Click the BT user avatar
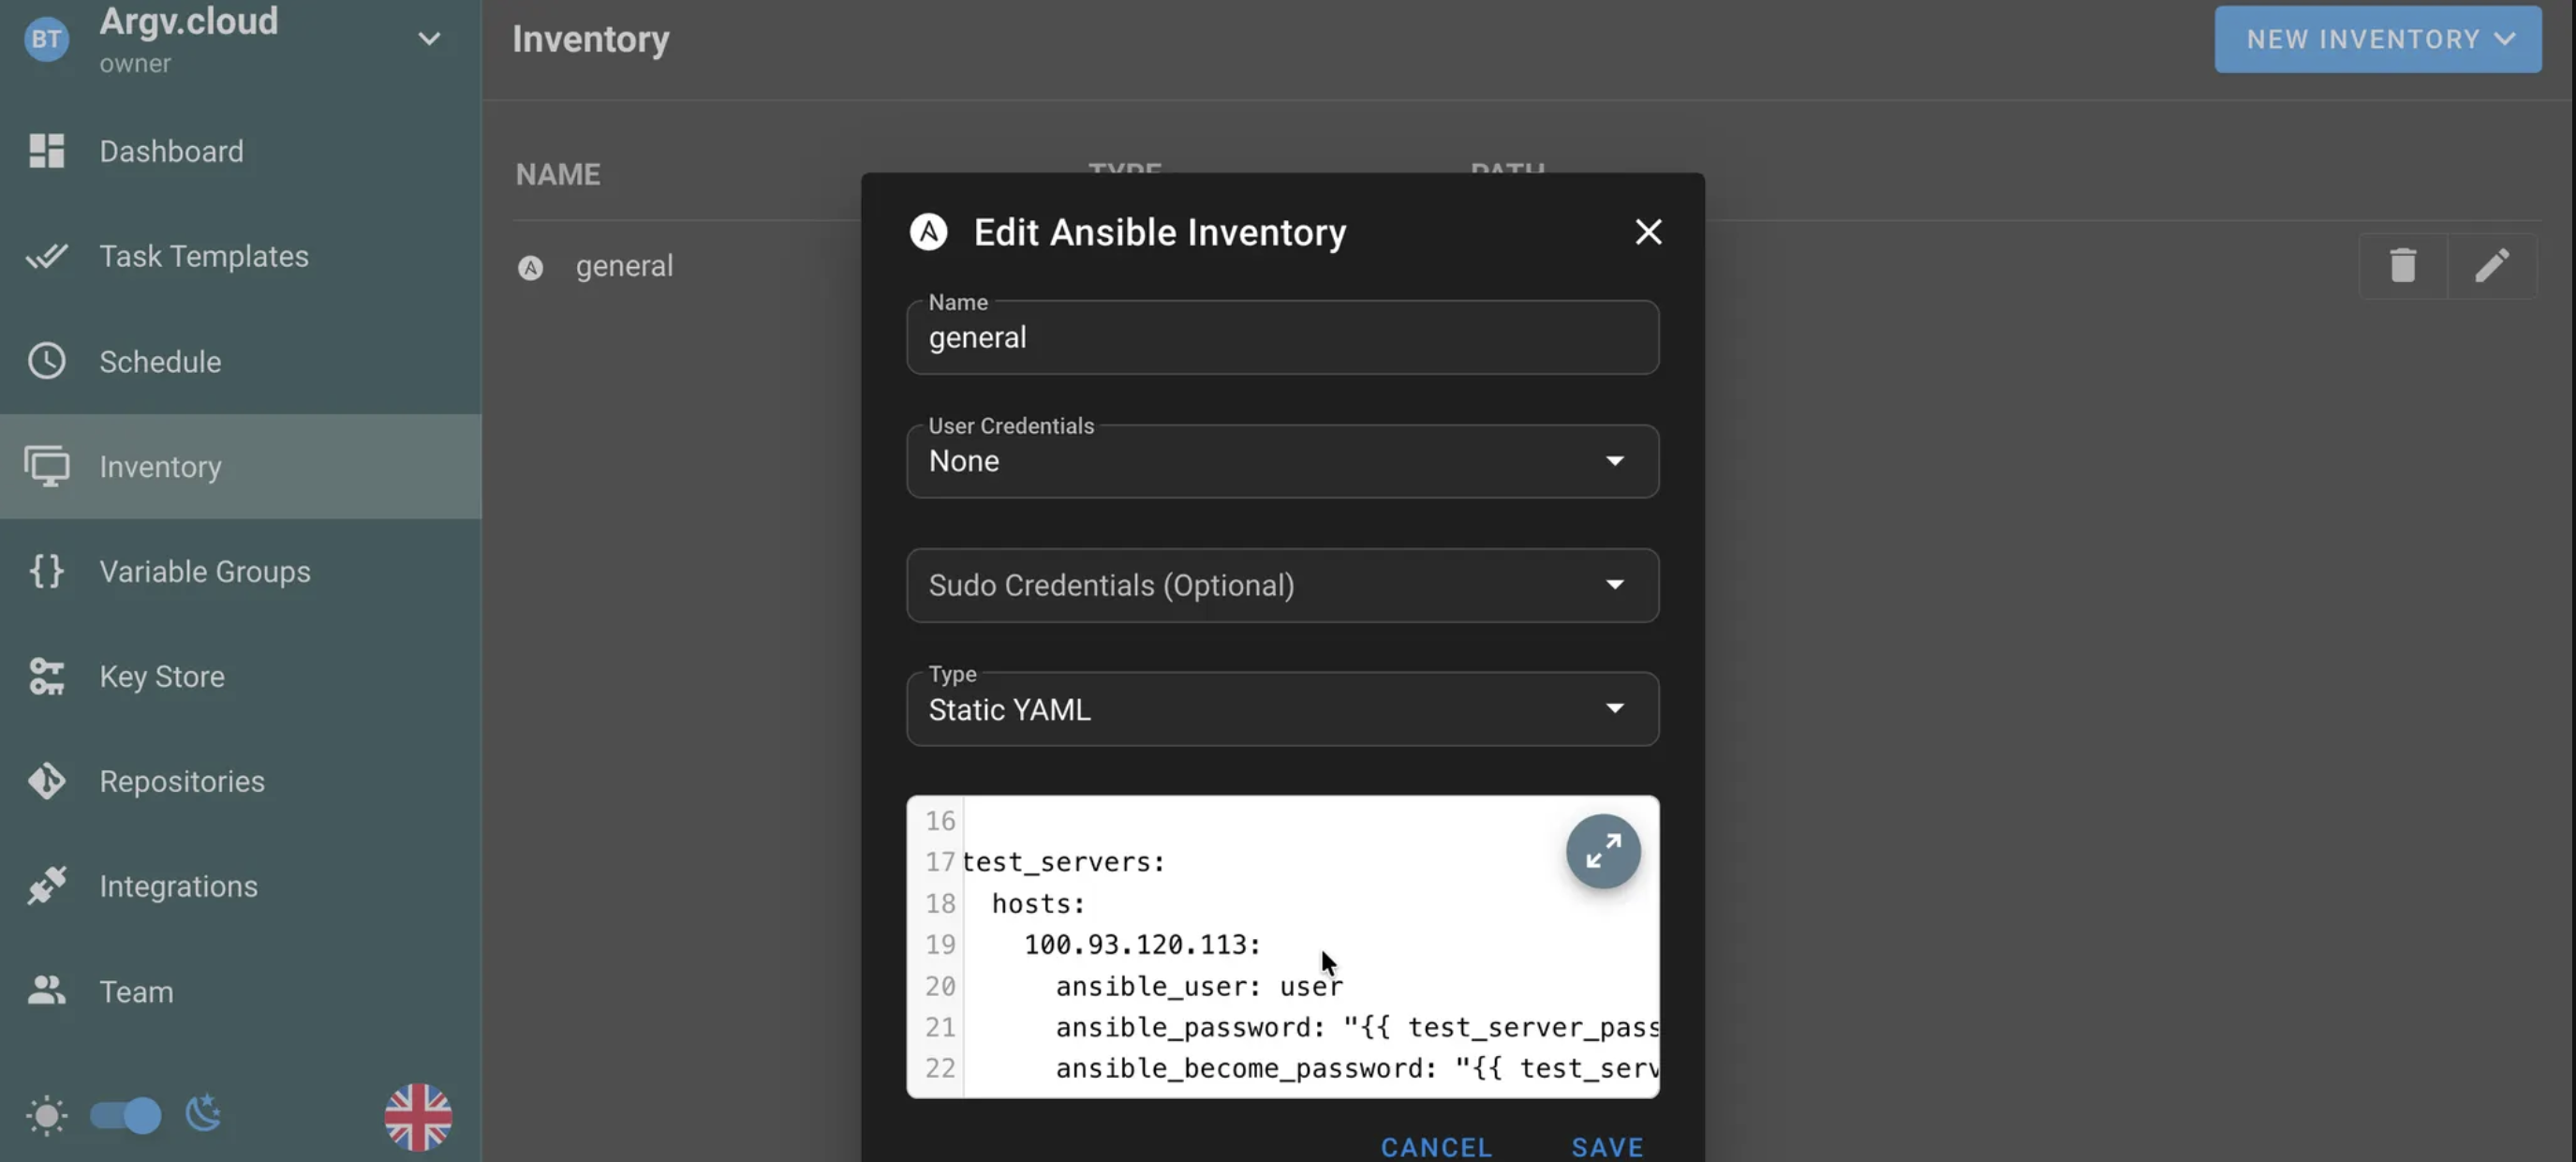 (46, 39)
